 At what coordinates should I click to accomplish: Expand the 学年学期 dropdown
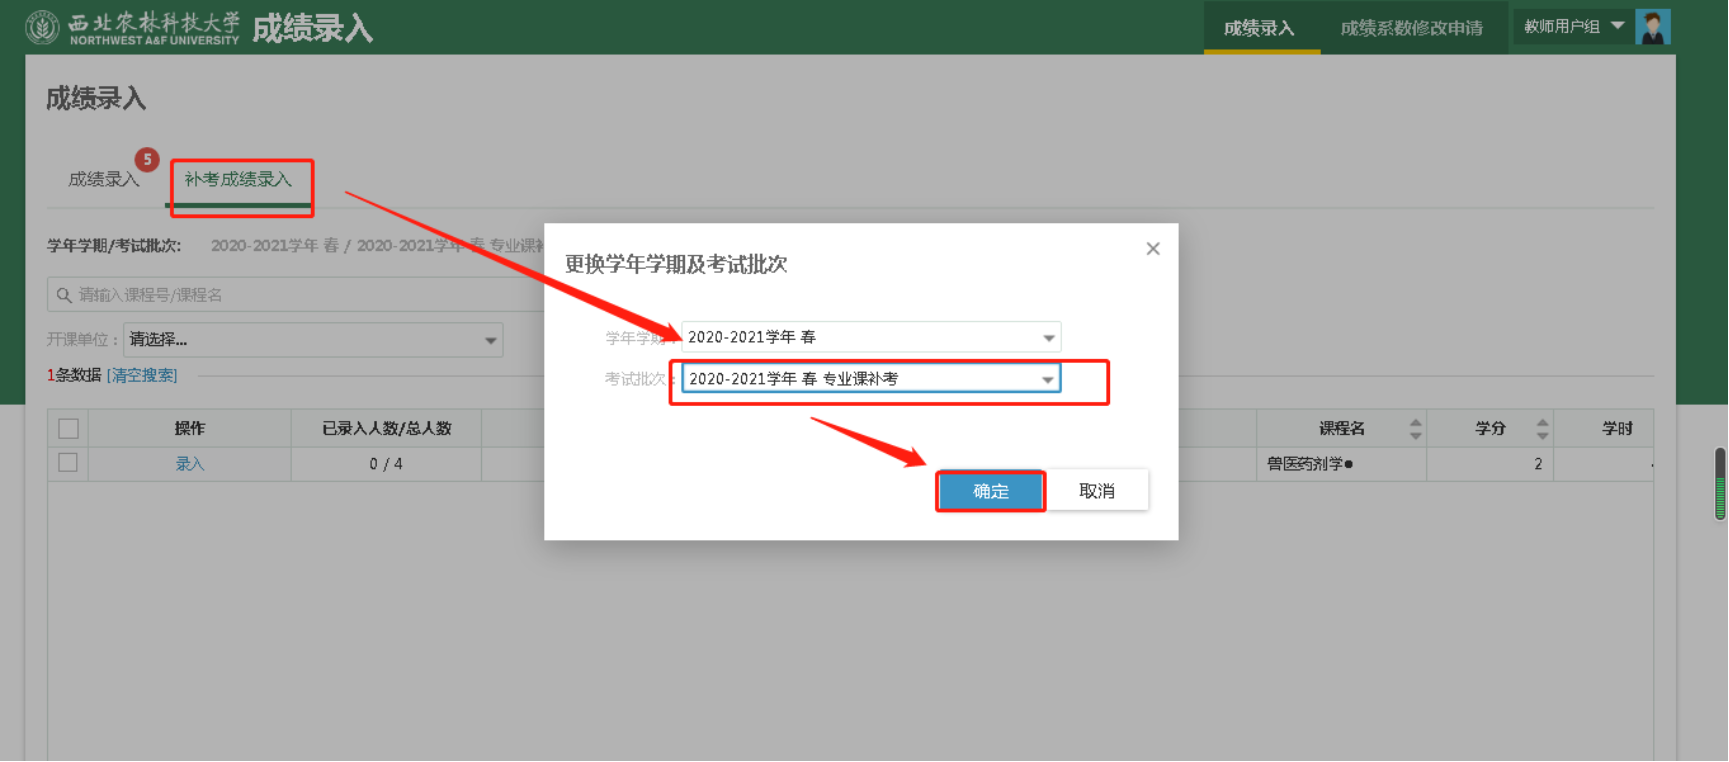[x=1048, y=338]
